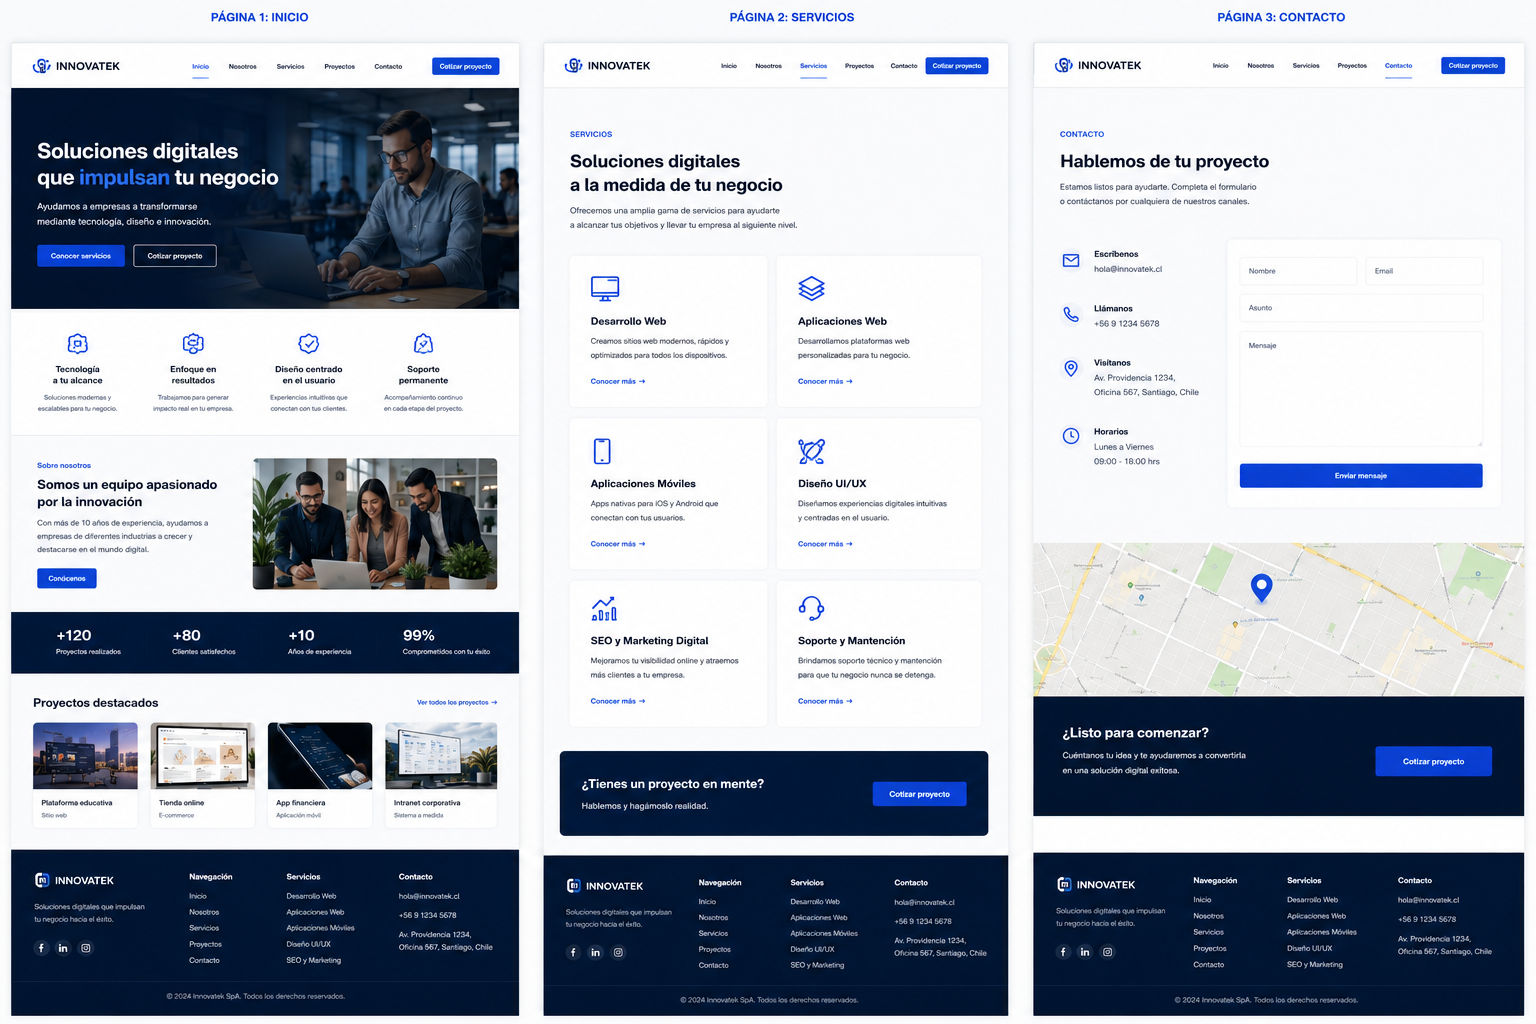Select Inicio in Página 1 navigation
1536x1024 pixels.
pos(201,67)
